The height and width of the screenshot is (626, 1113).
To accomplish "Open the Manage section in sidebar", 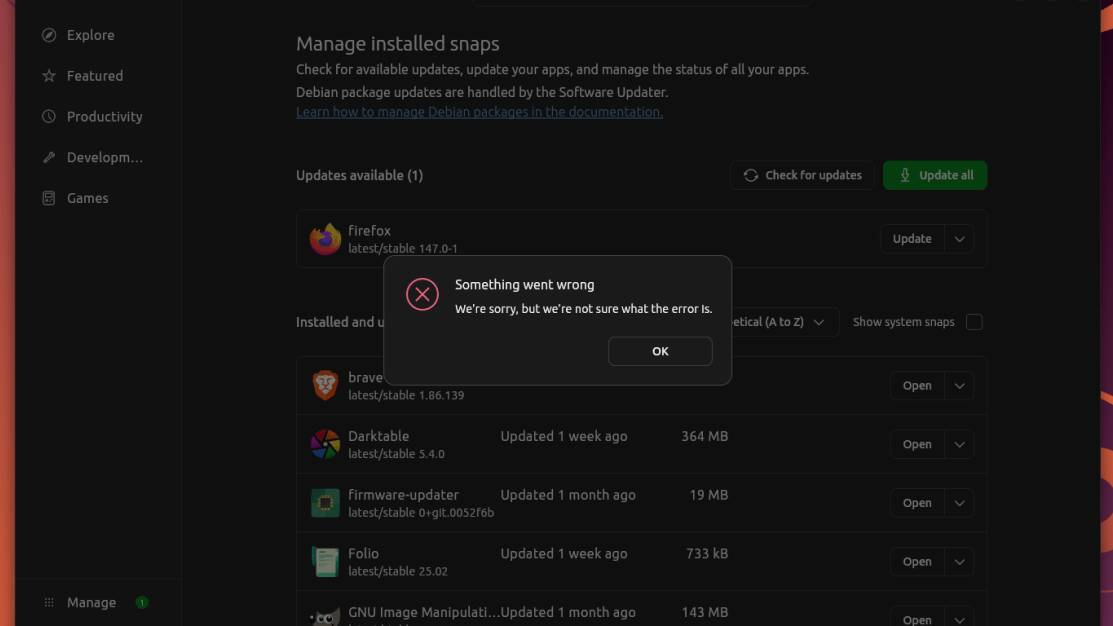I will pyautogui.click(x=91, y=603).
